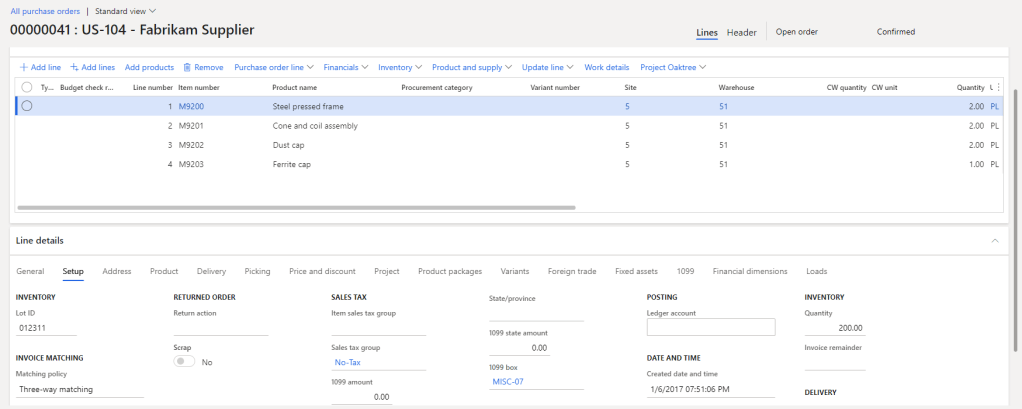
Task: Select the row radio button for line 1
Action: [27, 106]
